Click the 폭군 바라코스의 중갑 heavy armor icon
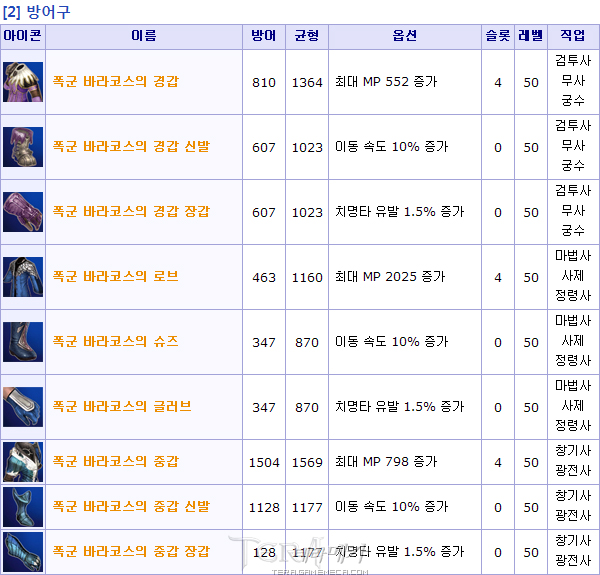 [x=23, y=462]
